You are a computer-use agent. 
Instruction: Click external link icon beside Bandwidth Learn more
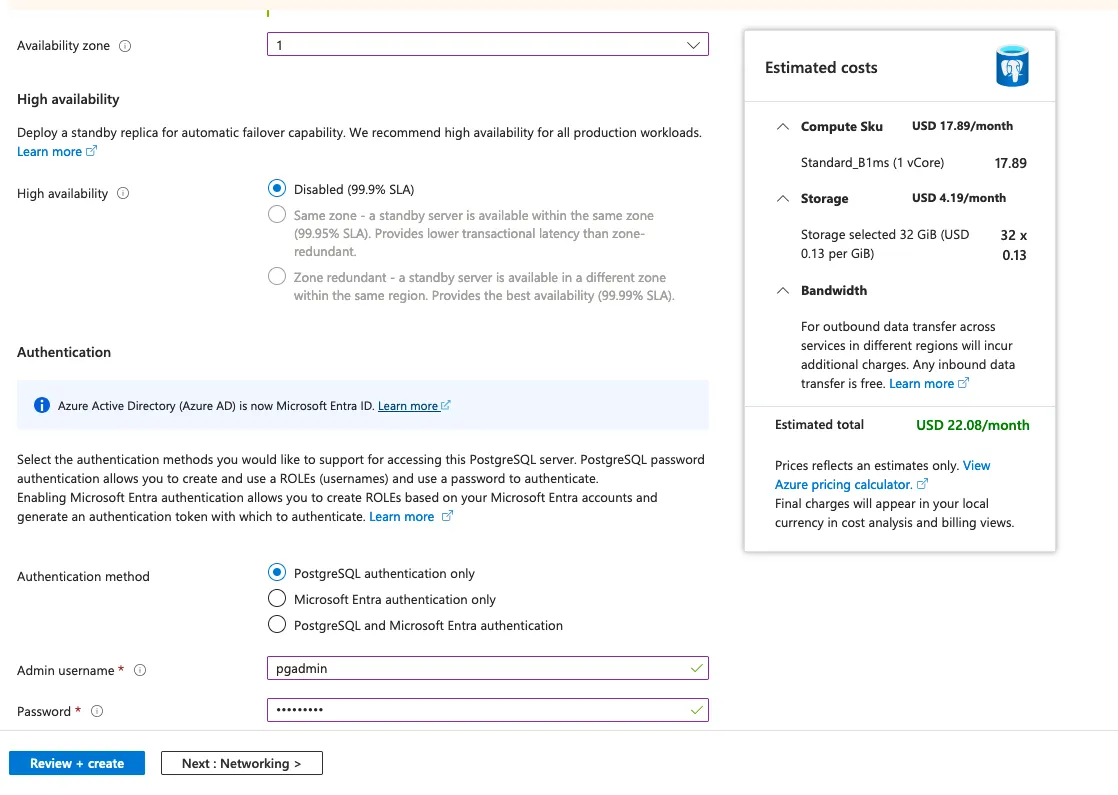click(x=964, y=384)
